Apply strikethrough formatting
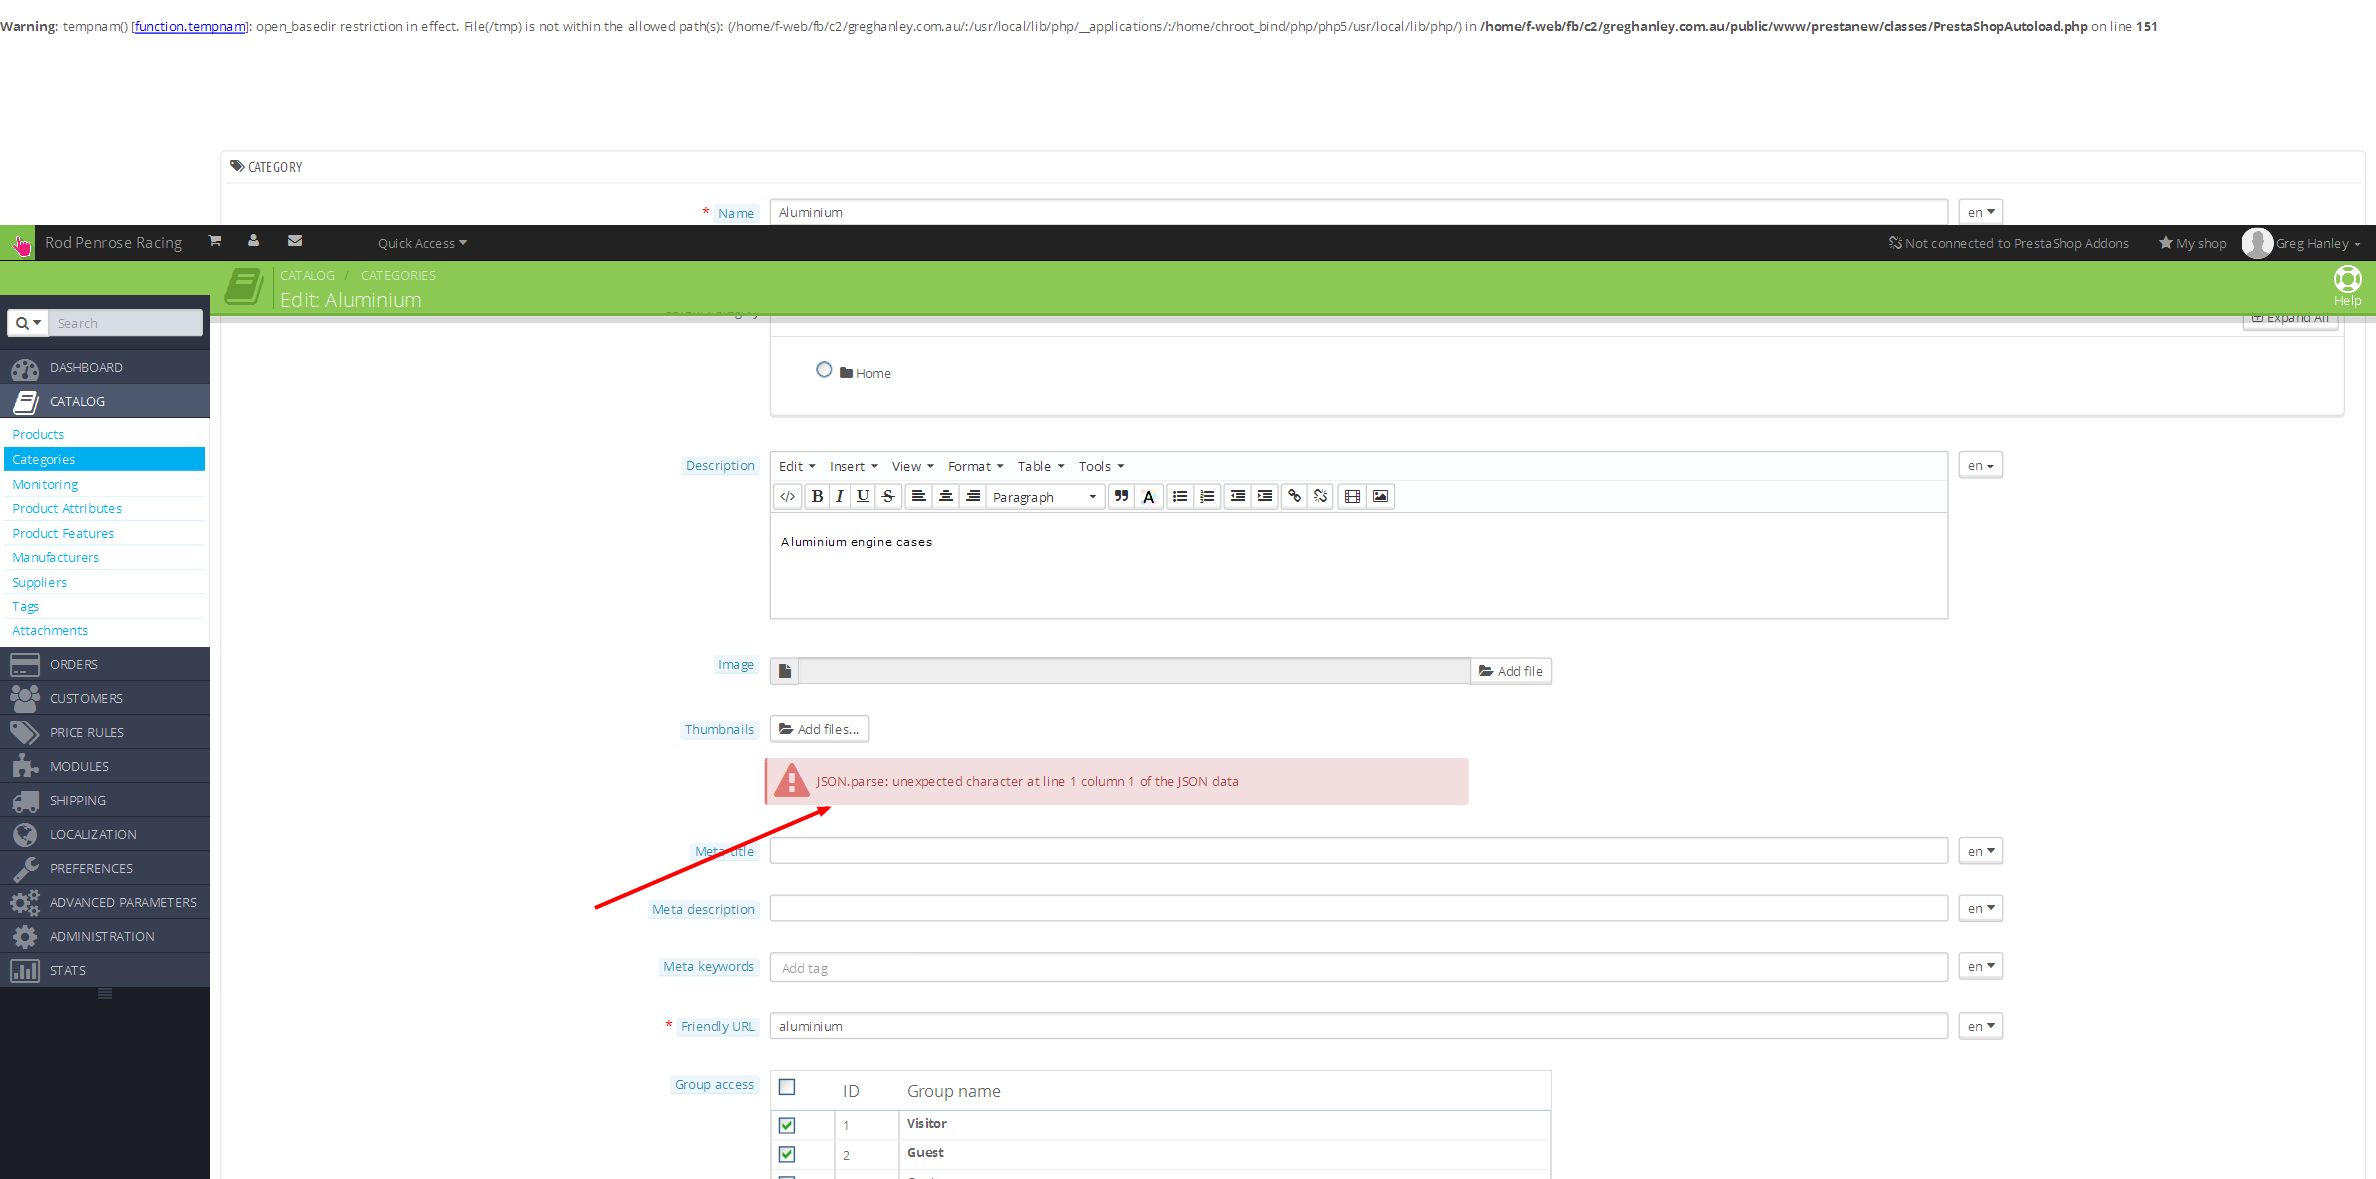 click(888, 497)
